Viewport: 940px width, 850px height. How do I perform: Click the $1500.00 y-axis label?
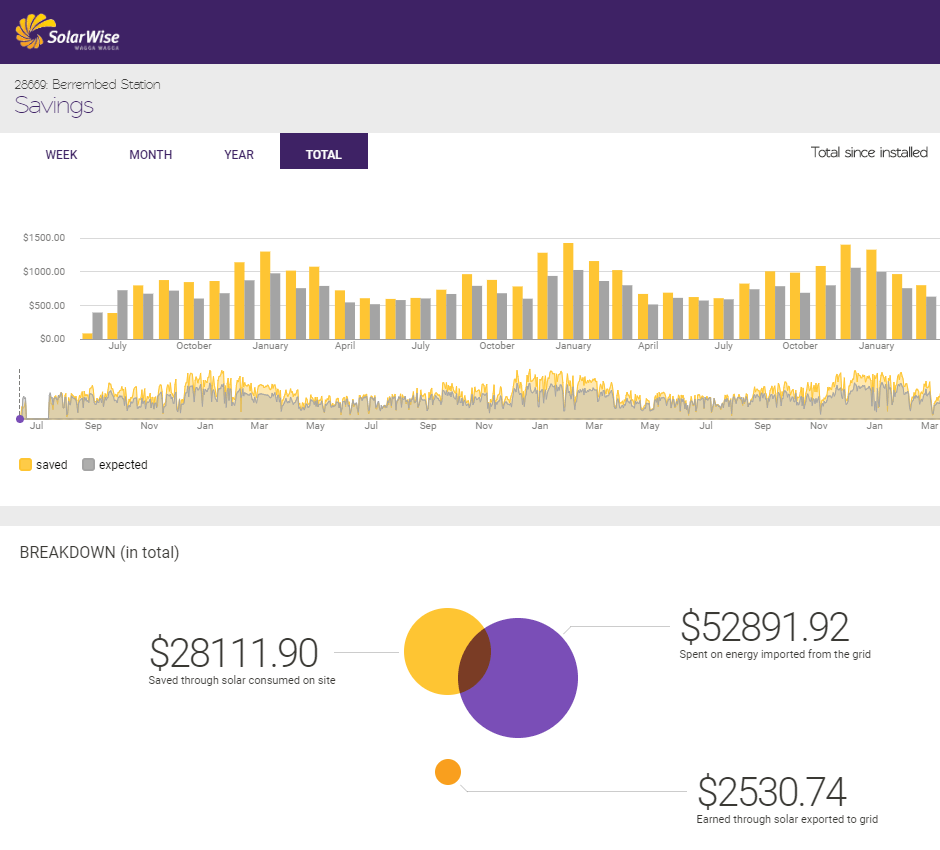44,238
